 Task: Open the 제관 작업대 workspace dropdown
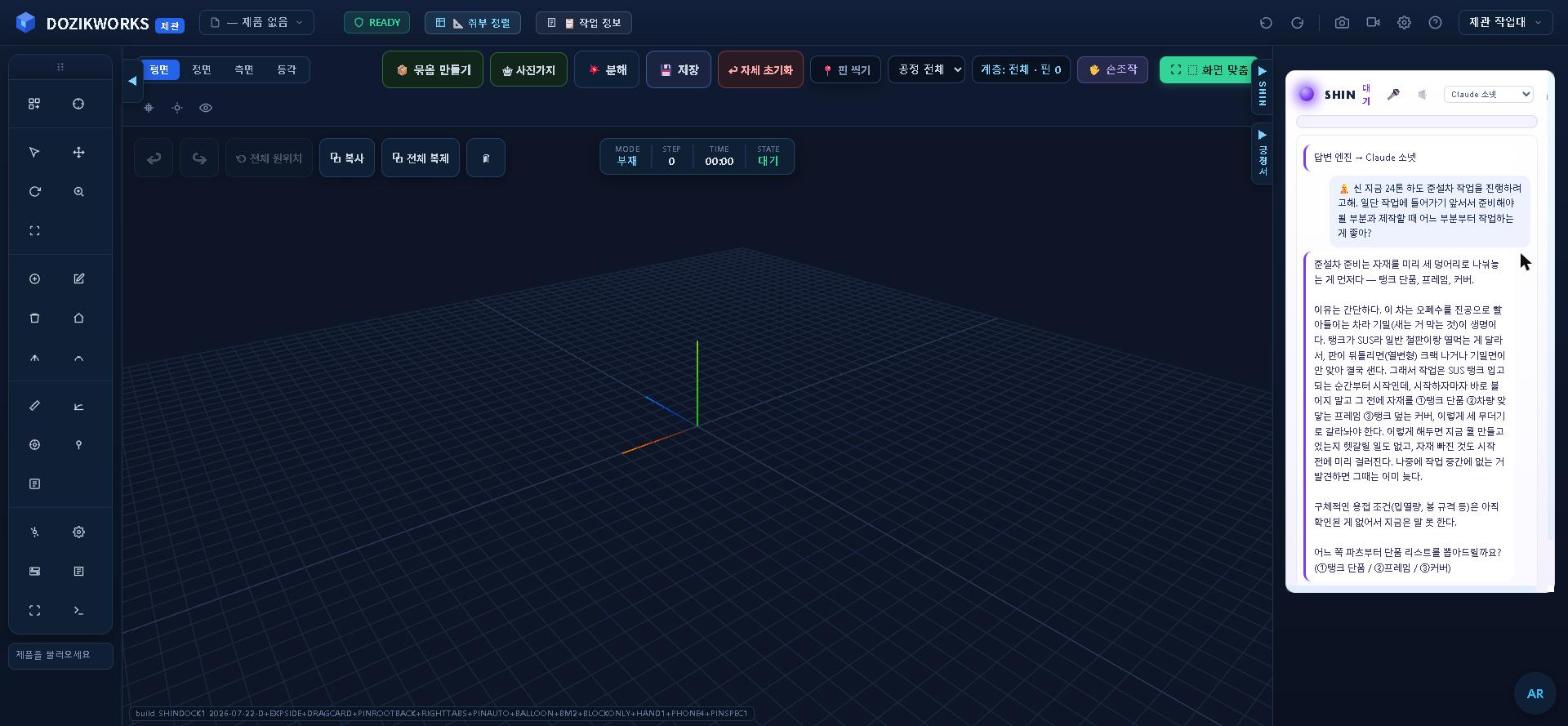pyautogui.click(x=1504, y=22)
